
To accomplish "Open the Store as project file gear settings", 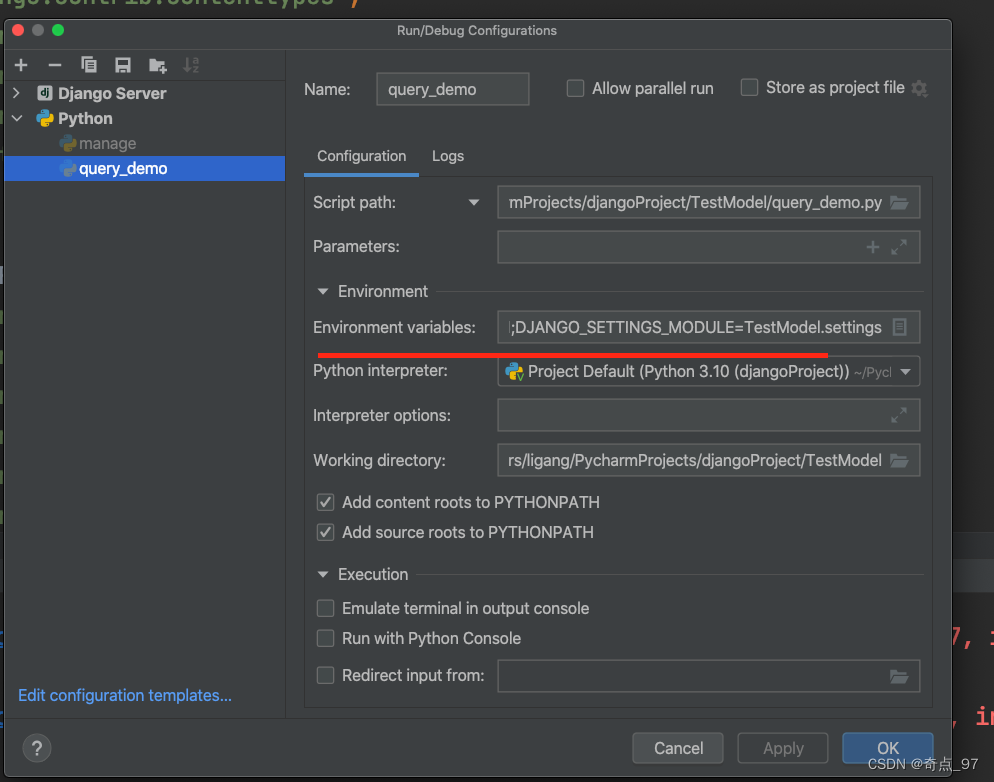I will pyautogui.click(x=919, y=89).
